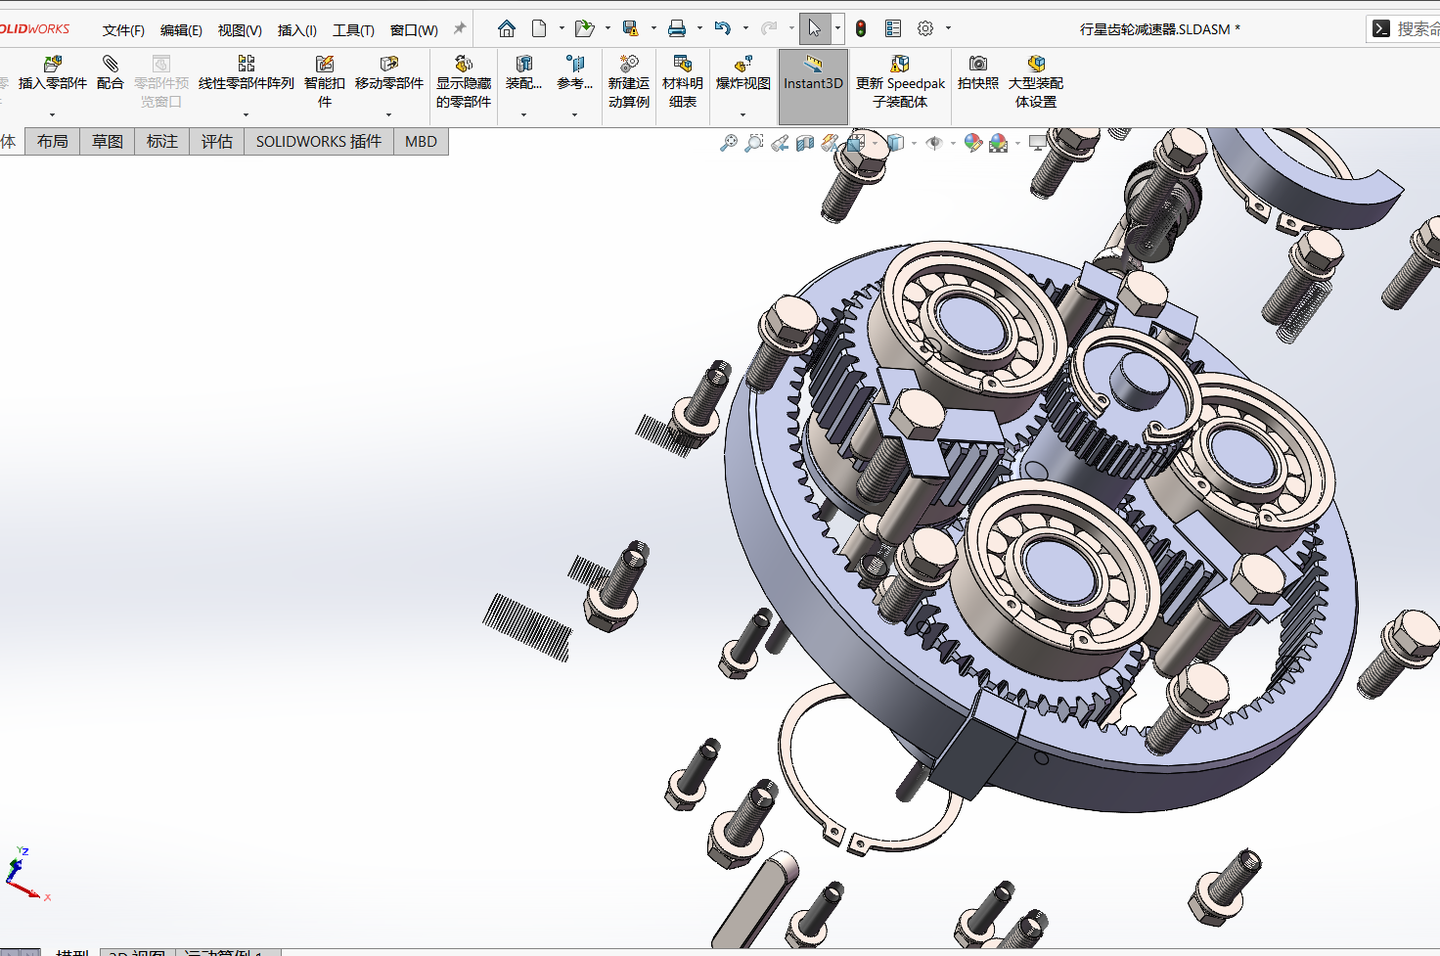Click 大型装配体设置 tool

tap(1036, 82)
